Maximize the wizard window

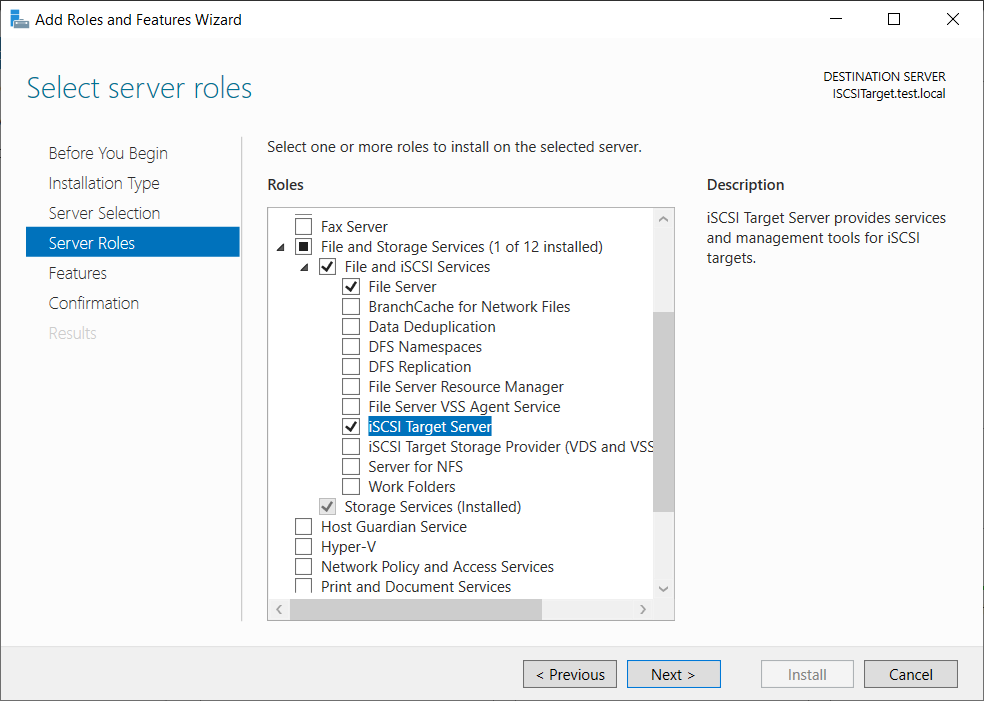894,19
